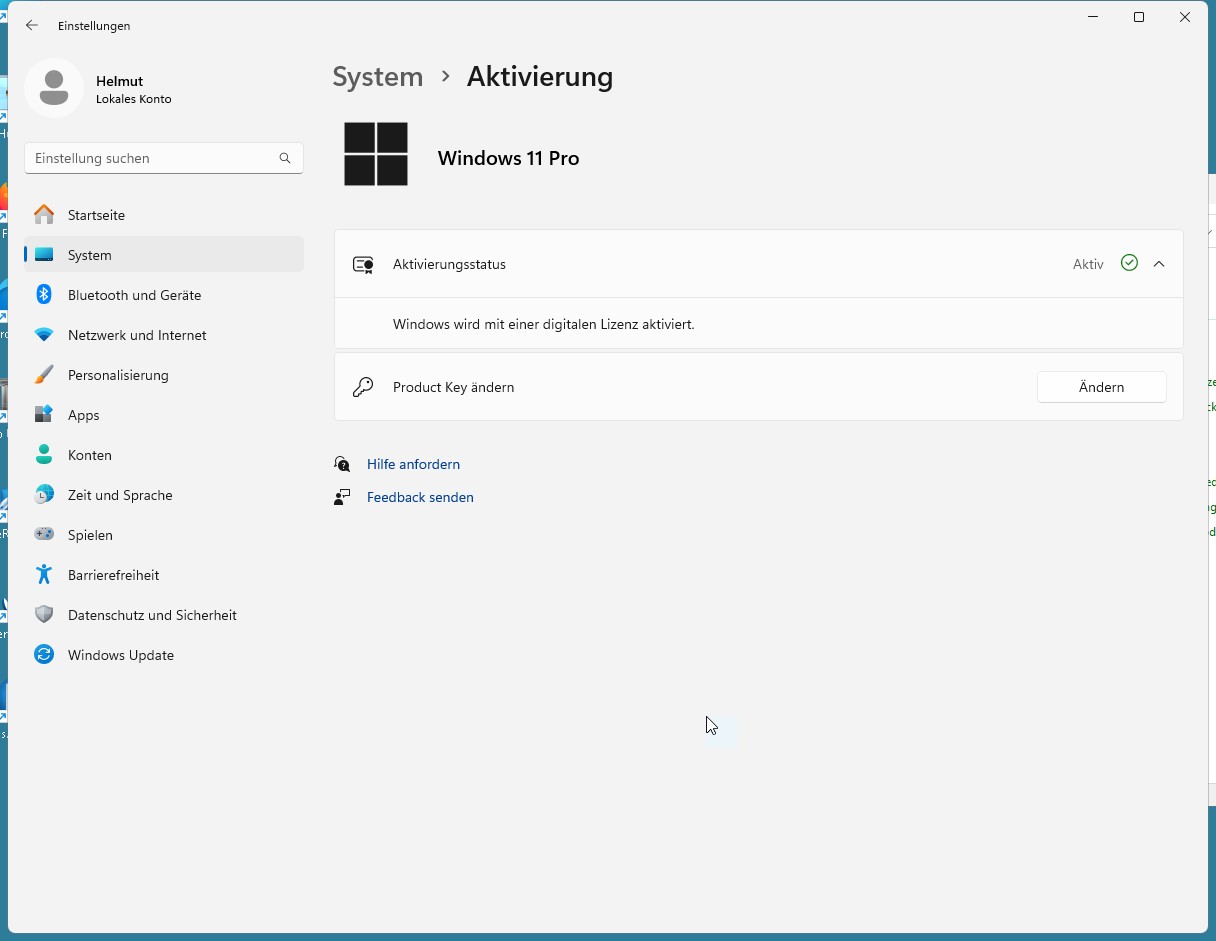
Task: Click the System monitor icon
Action: pos(44,255)
